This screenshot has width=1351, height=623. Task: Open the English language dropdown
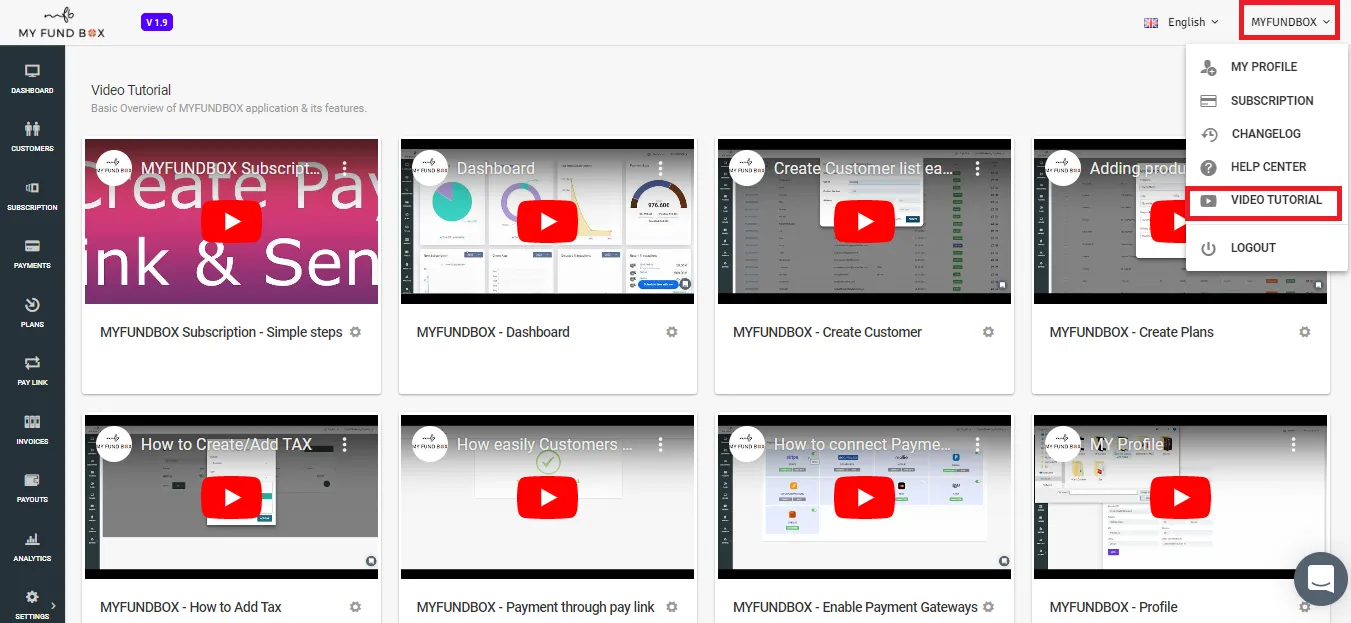pyautogui.click(x=1182, y=22)
